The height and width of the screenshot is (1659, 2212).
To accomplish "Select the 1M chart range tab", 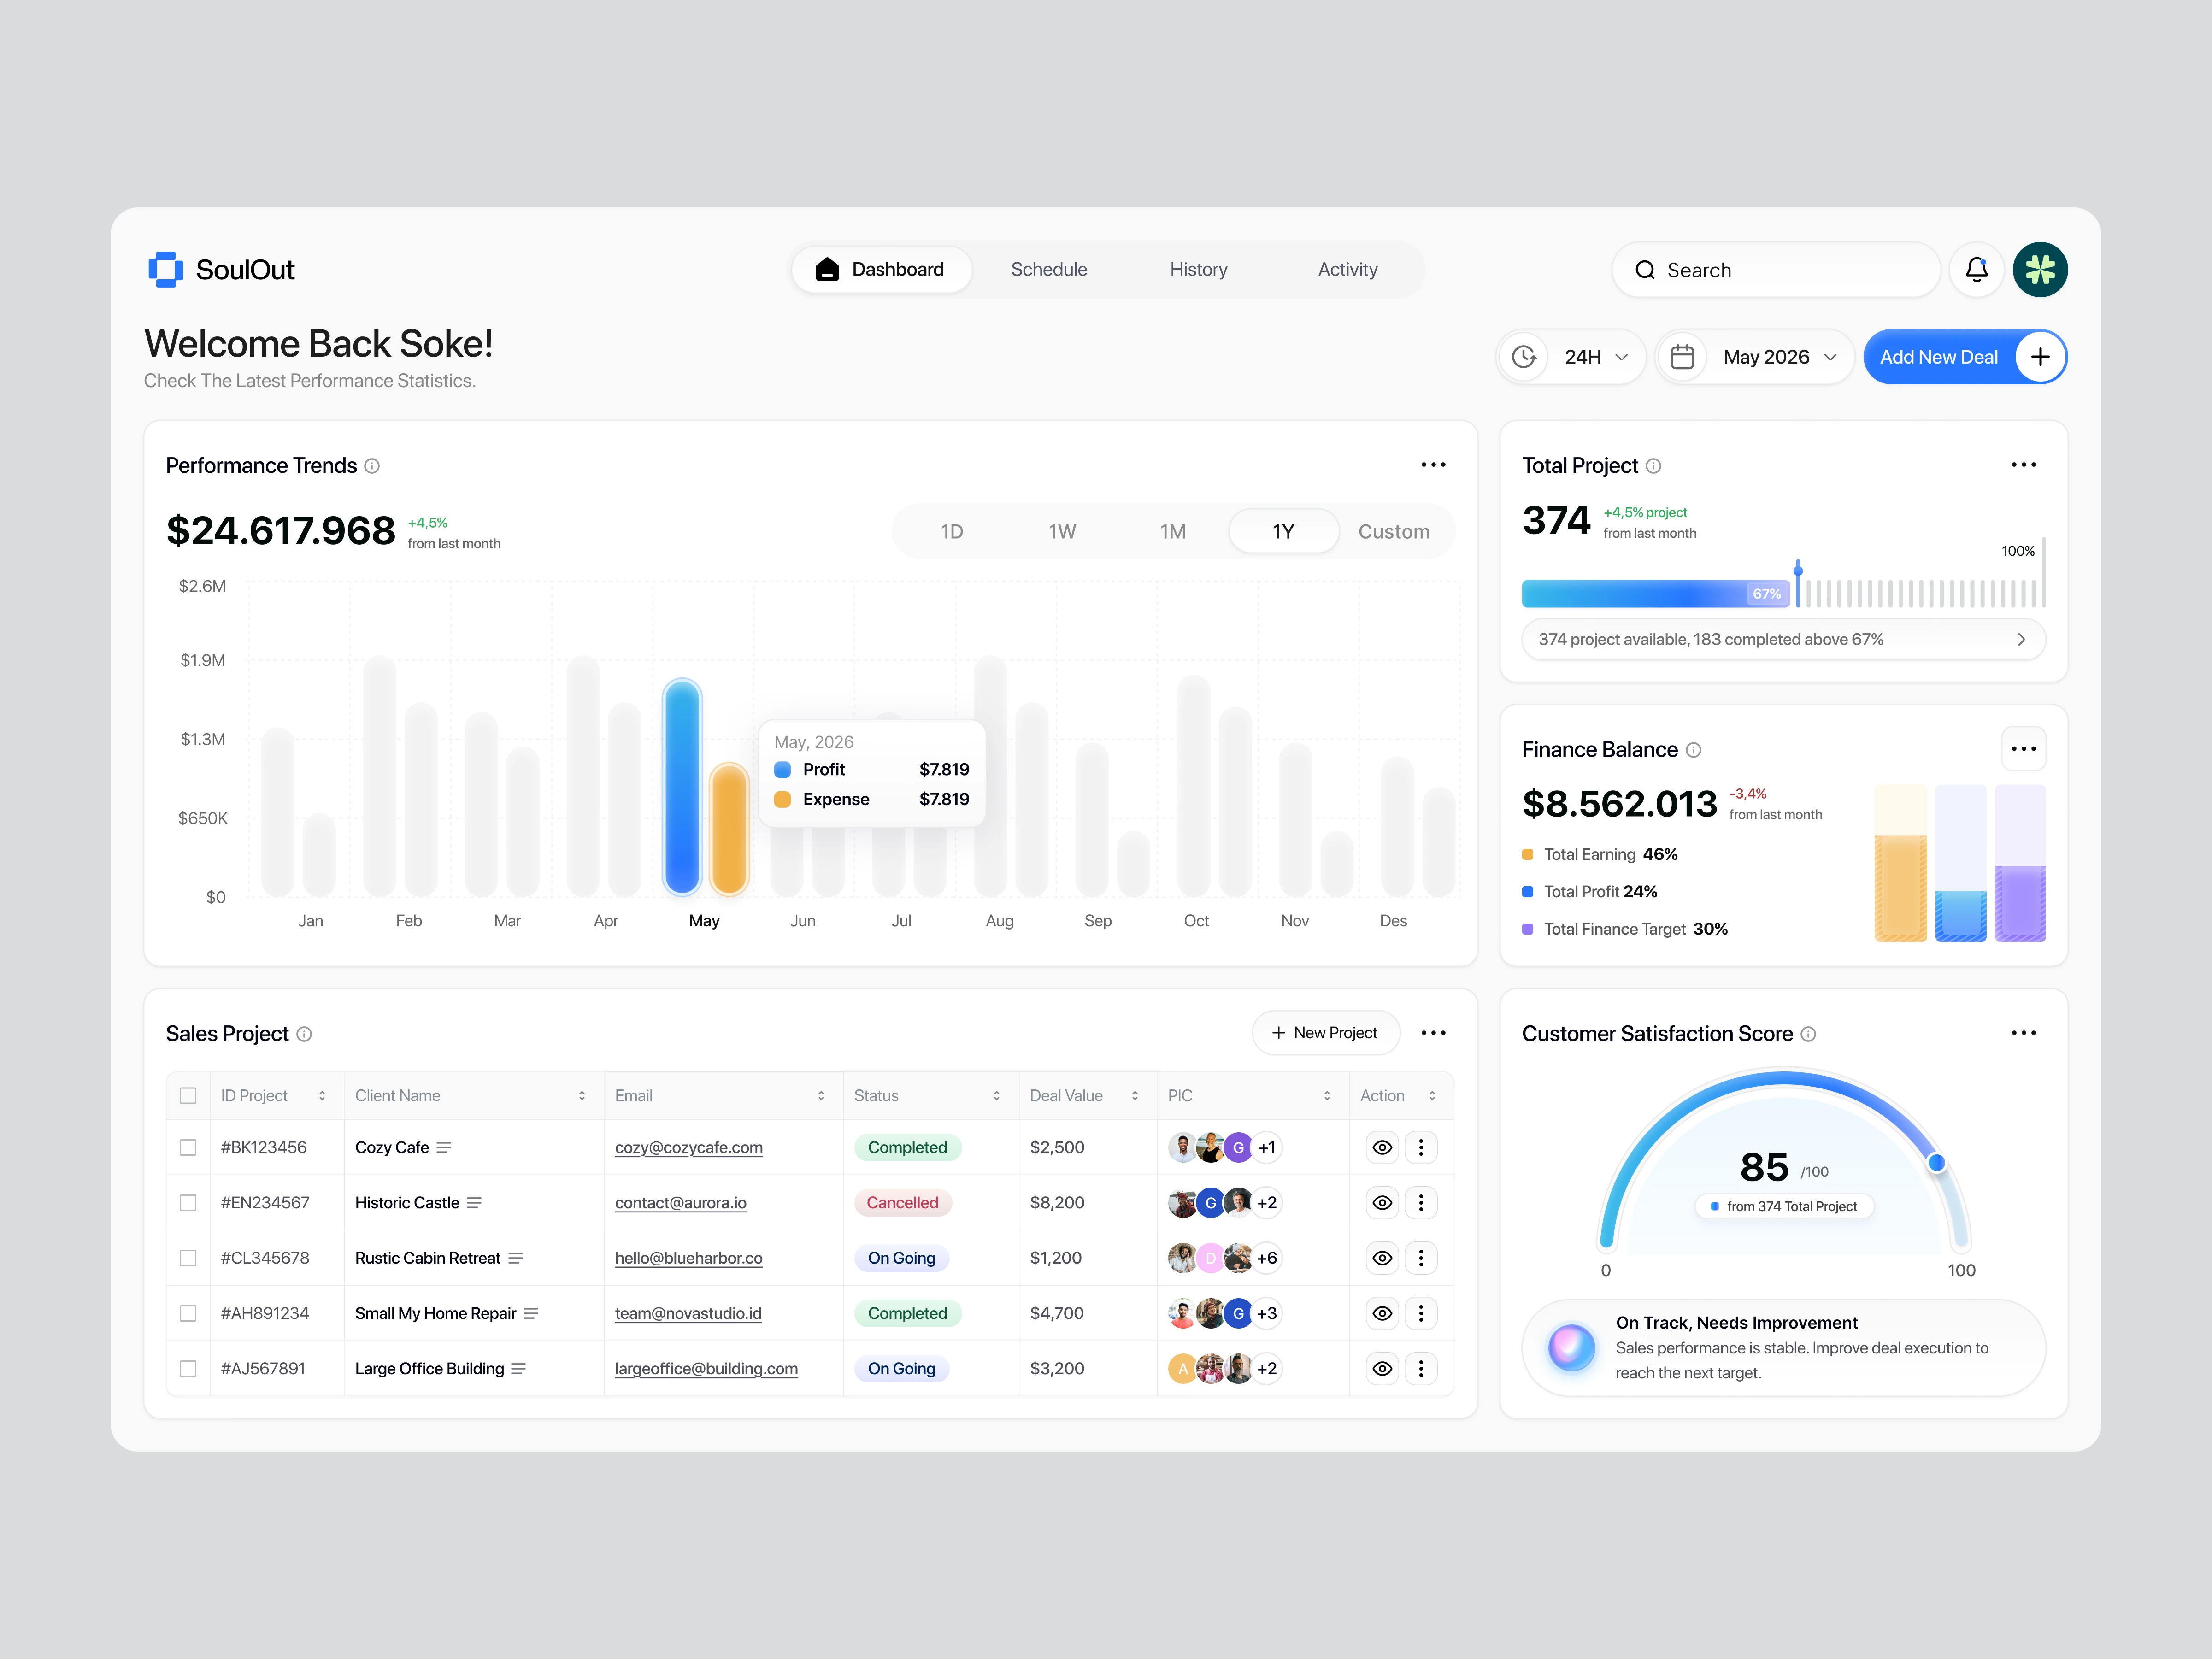I will click(1172, 532).
